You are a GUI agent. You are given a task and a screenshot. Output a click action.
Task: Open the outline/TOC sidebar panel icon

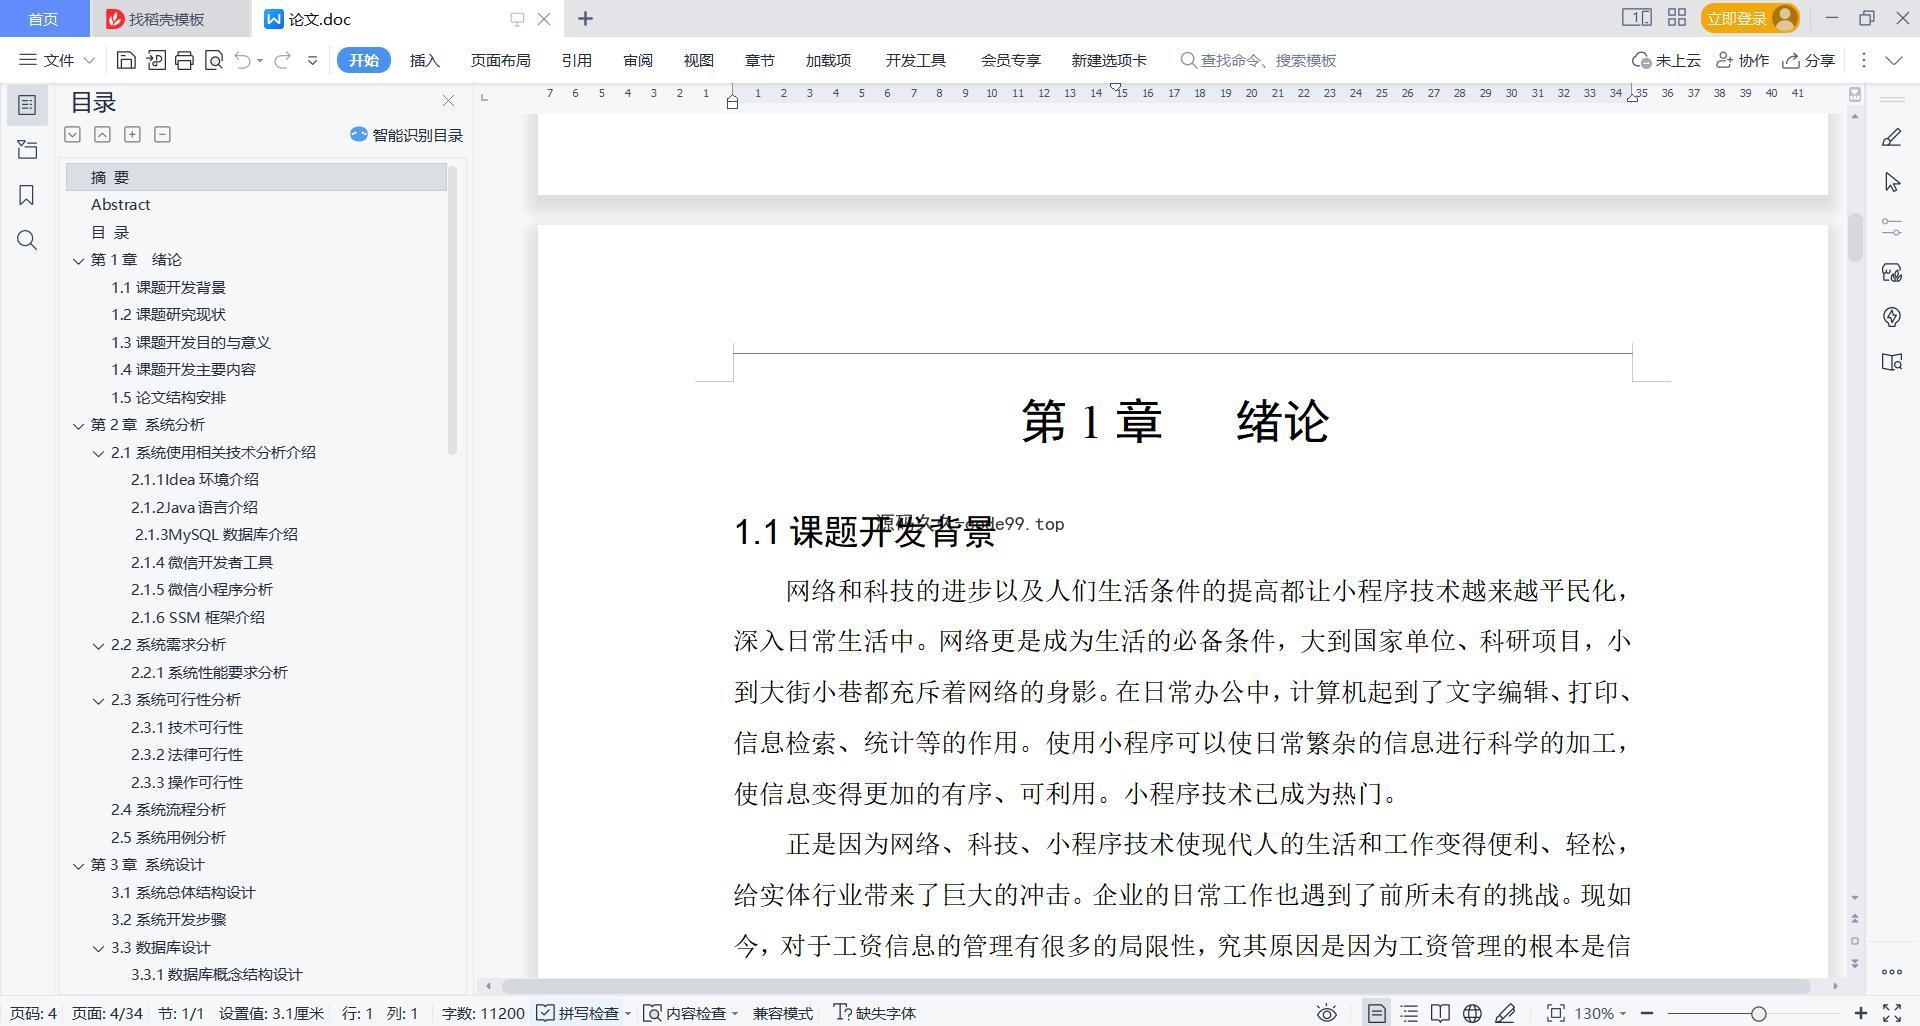pos(27,105)
